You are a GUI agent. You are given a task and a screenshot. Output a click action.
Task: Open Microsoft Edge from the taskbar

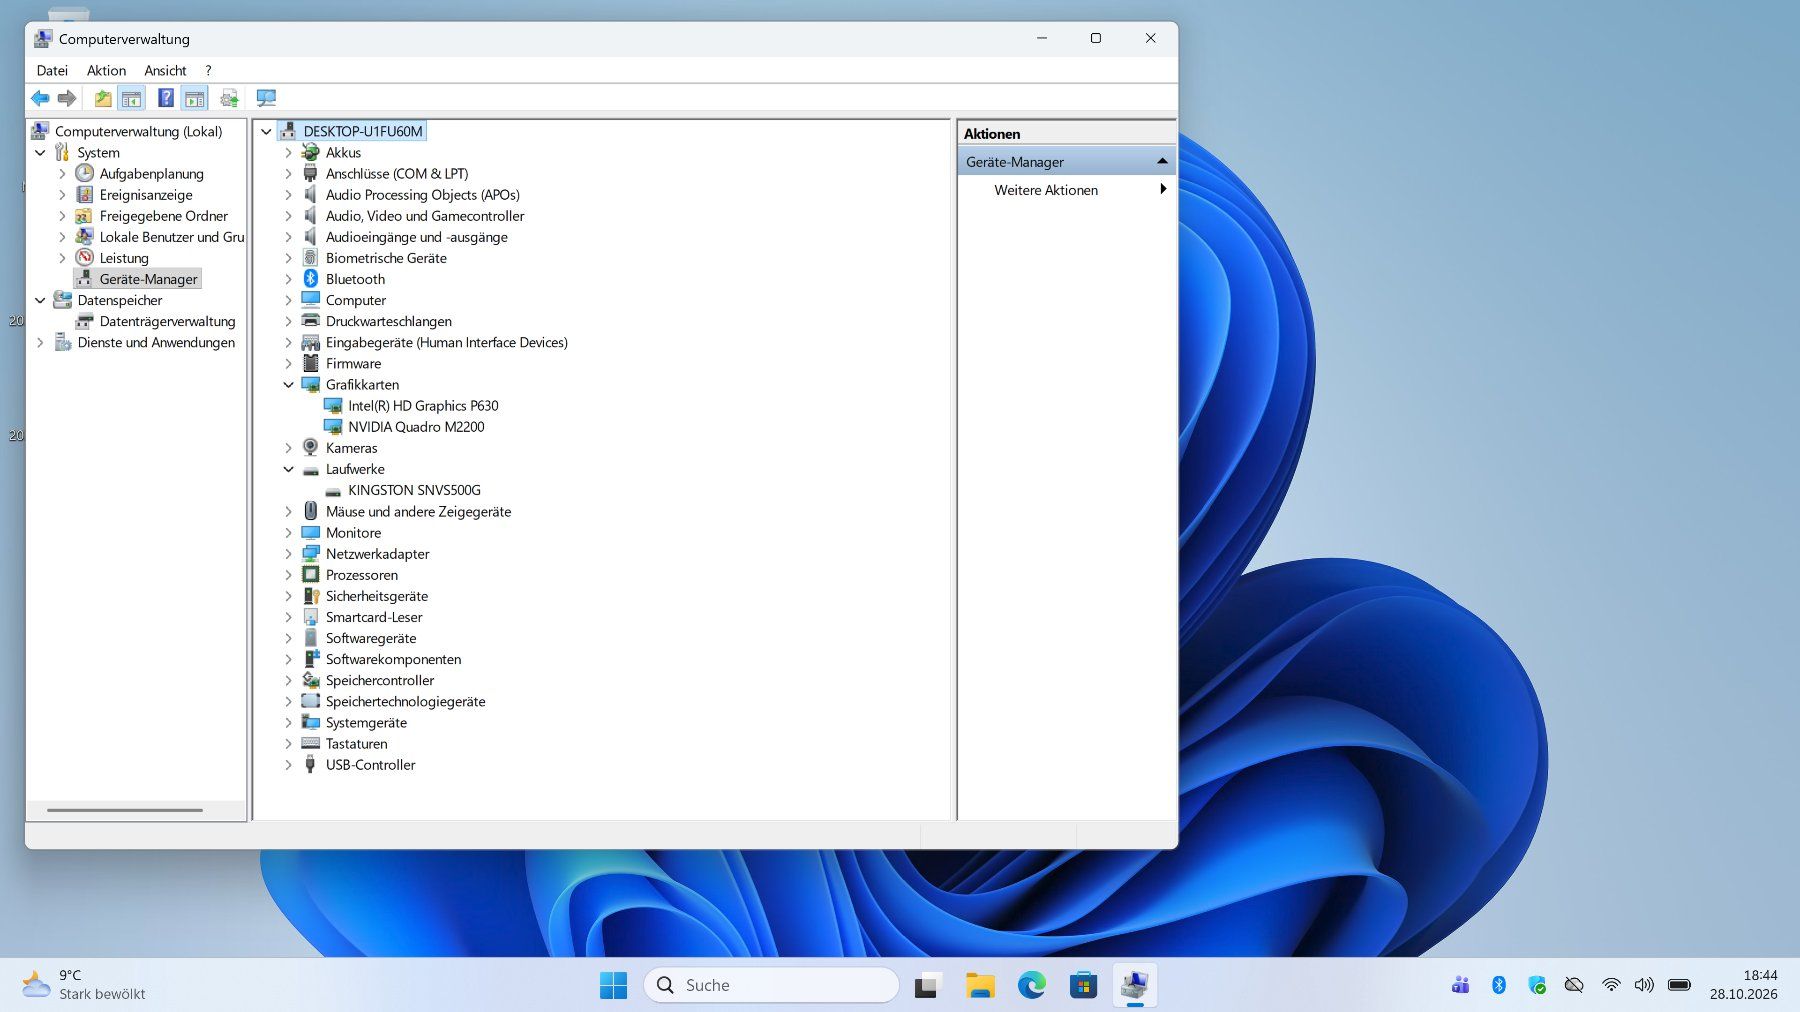[1032, 985]
